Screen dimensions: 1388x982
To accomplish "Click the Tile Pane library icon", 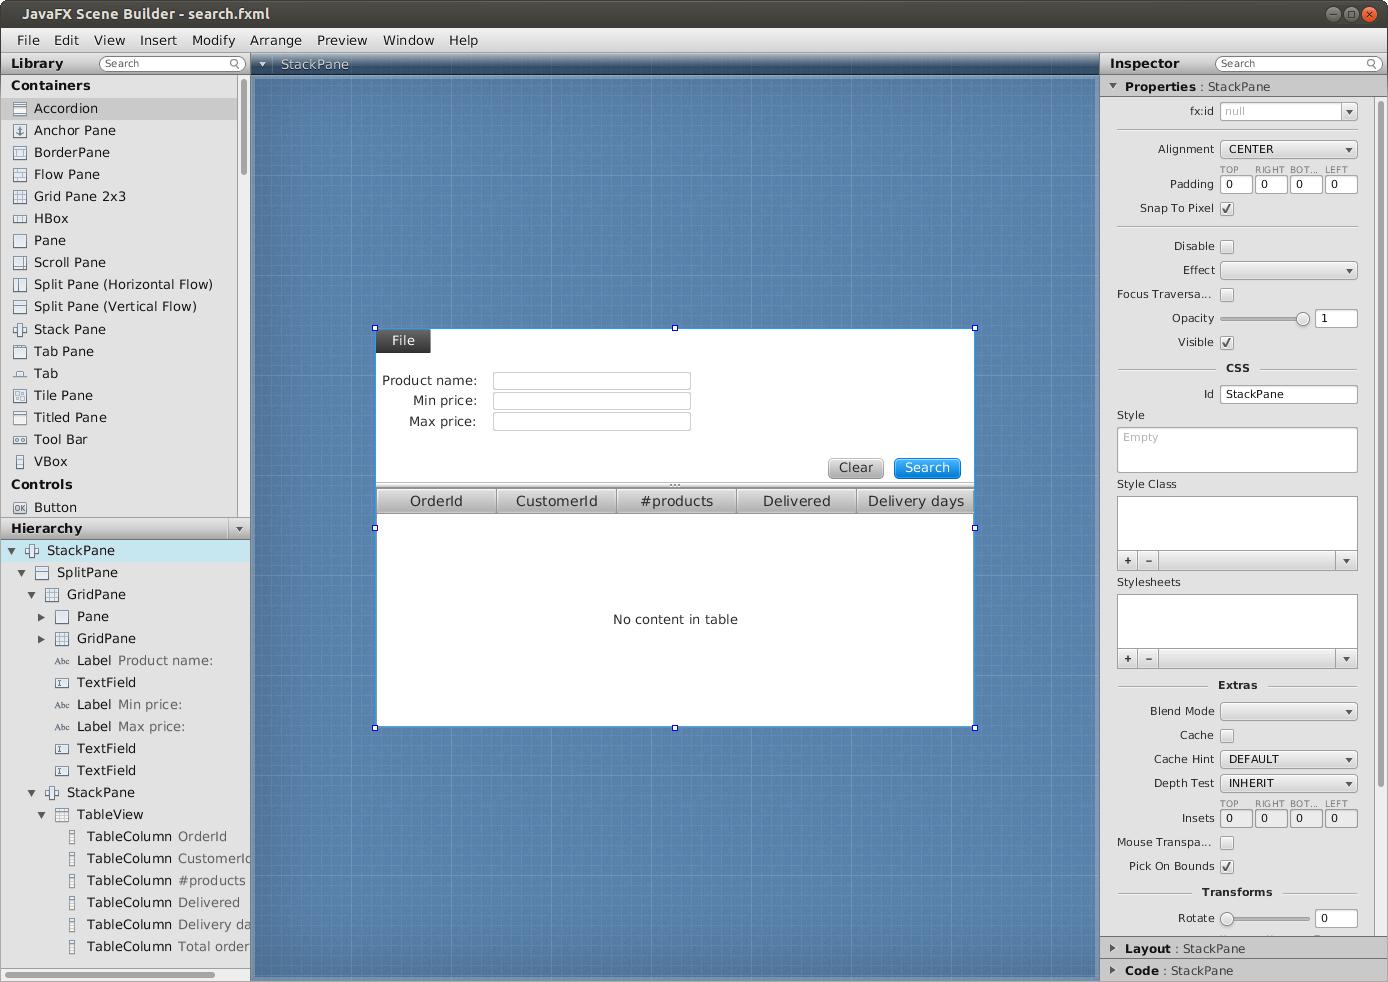I will point(20,396).
